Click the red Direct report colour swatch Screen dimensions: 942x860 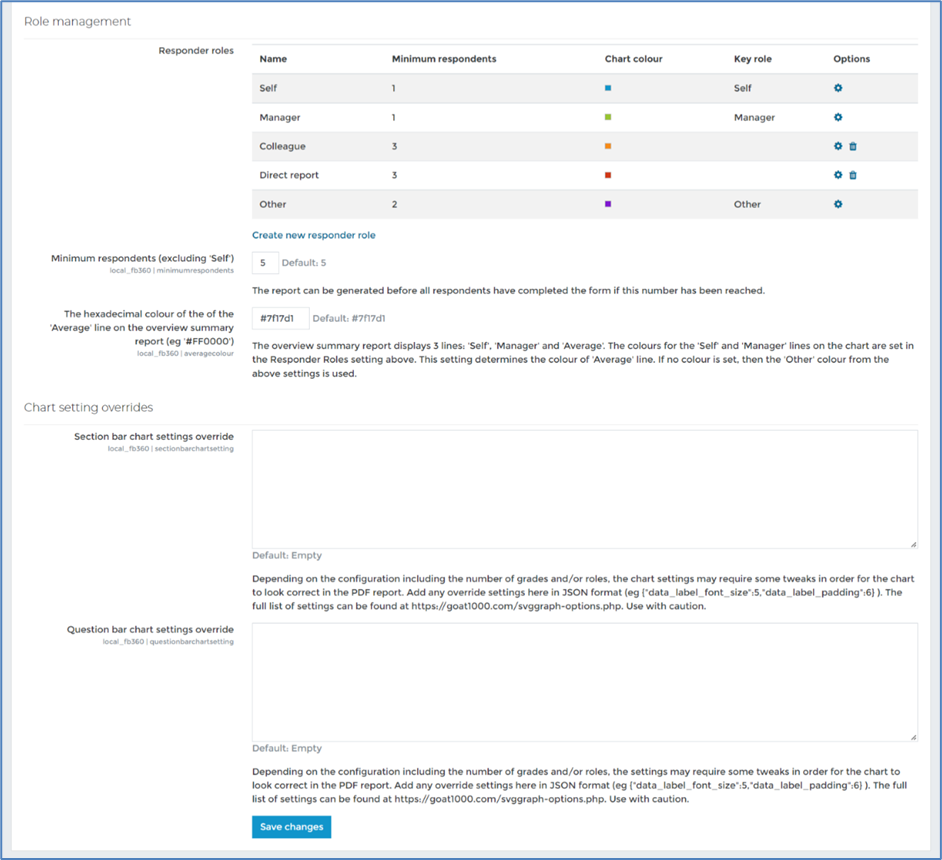(x=608, y=175)
